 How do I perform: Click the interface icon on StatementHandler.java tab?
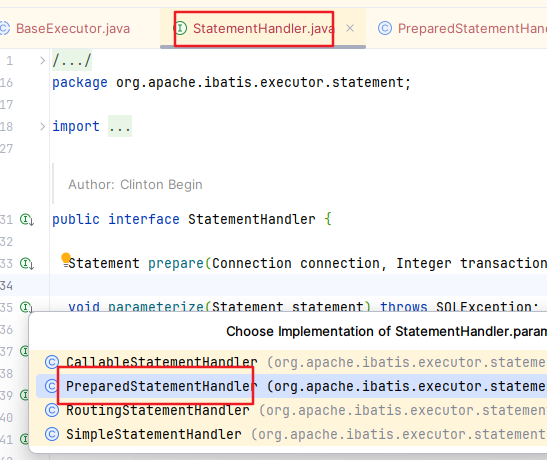[180, 28]
